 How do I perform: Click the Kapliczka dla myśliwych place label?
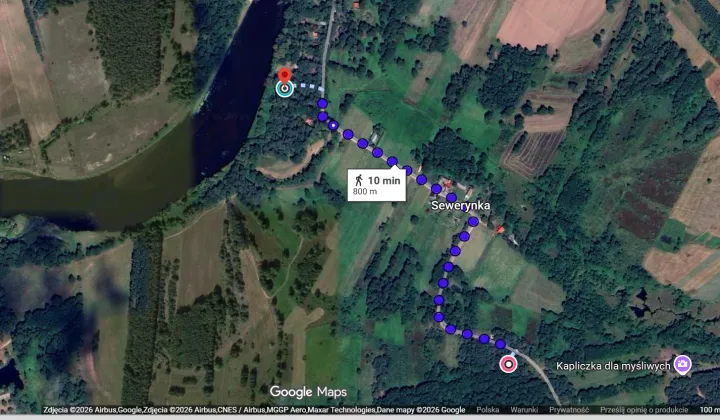click(x=613, y=366)
